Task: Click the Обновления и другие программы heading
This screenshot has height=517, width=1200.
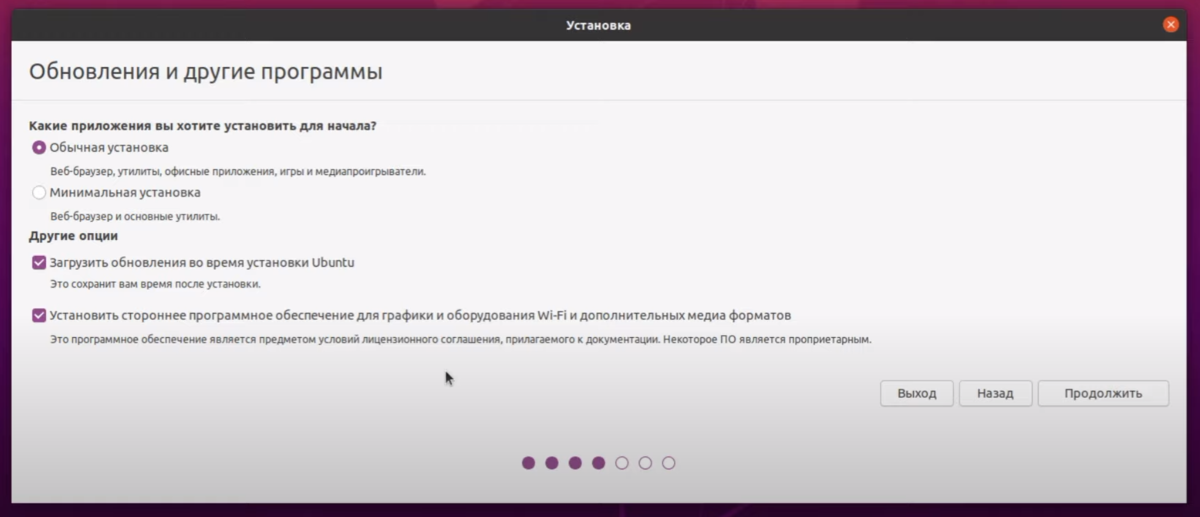Action: click(206, 72)
